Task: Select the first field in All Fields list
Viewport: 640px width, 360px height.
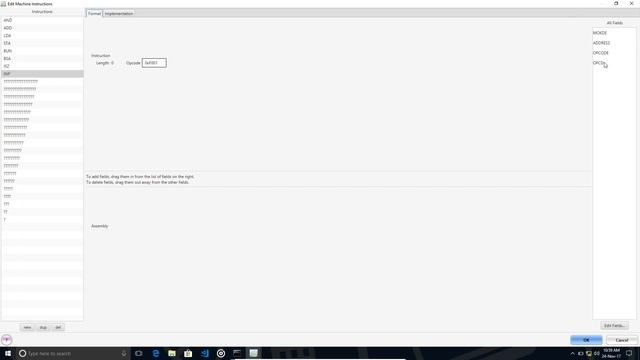Action: [600, 33]
